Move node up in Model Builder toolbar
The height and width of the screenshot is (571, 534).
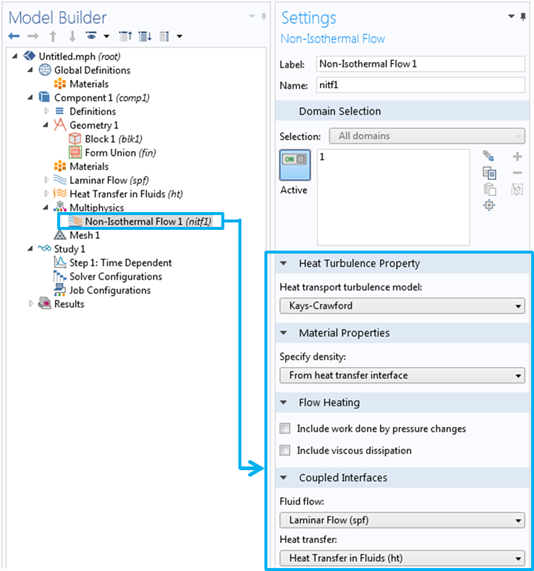pyautogui.click(x=53, y=36)
